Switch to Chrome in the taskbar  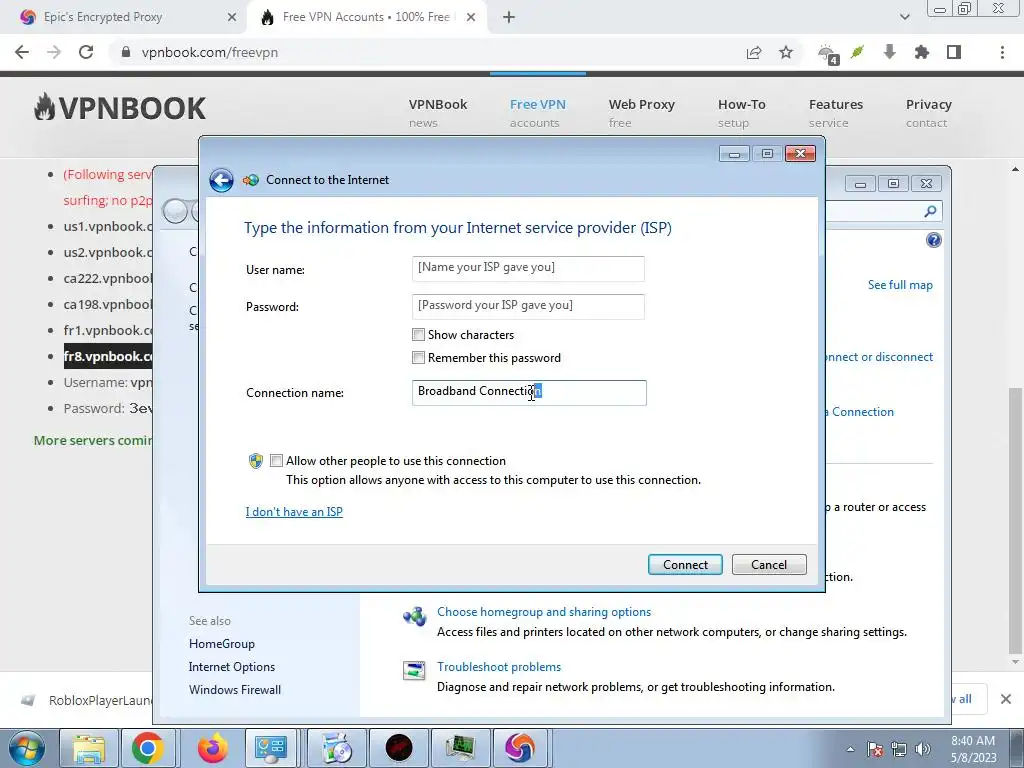(x=147, y=748)
